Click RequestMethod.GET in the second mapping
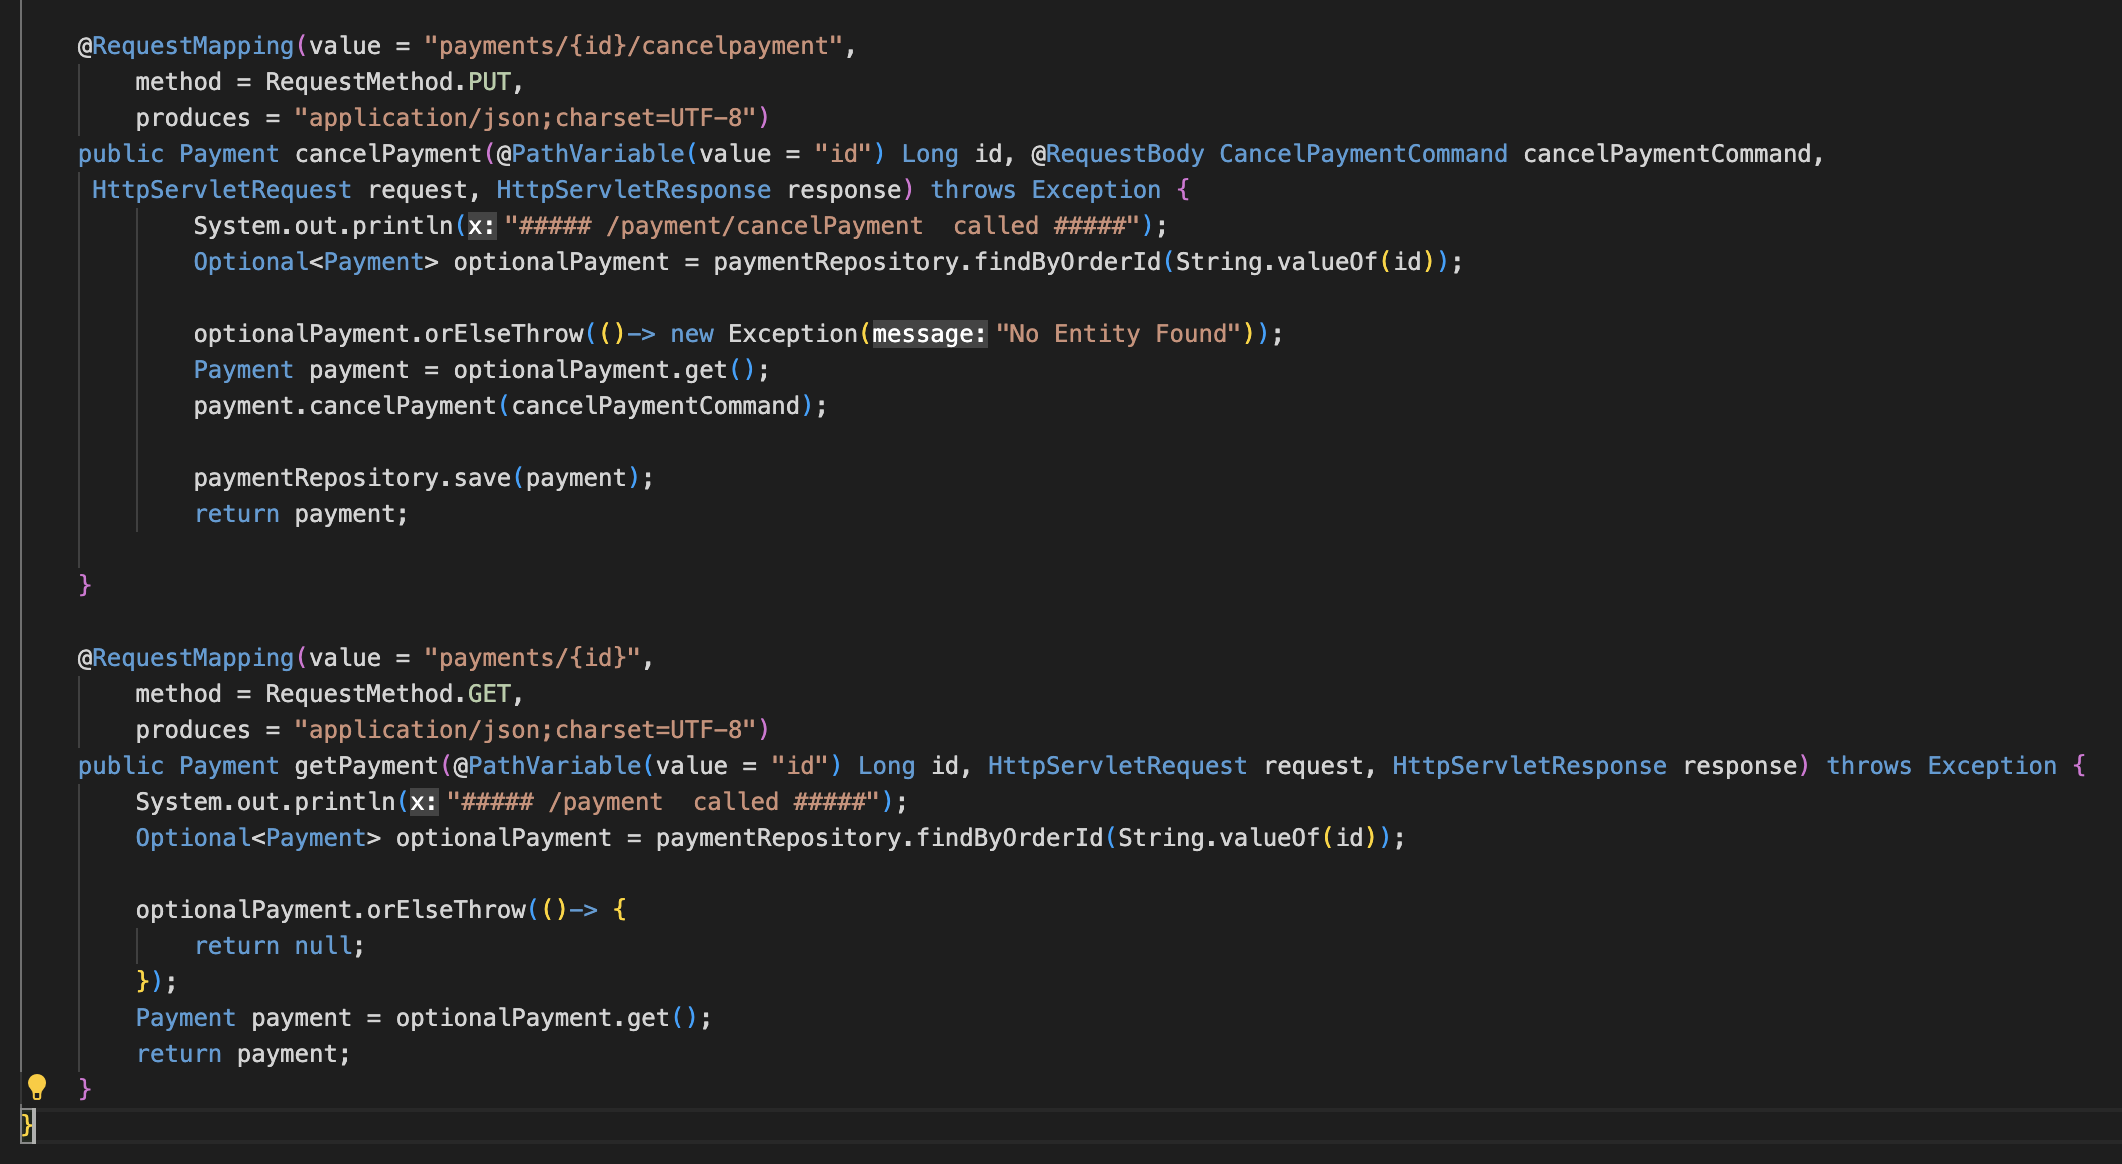This screenshot has height=1164, width=2122. (388, 694)
